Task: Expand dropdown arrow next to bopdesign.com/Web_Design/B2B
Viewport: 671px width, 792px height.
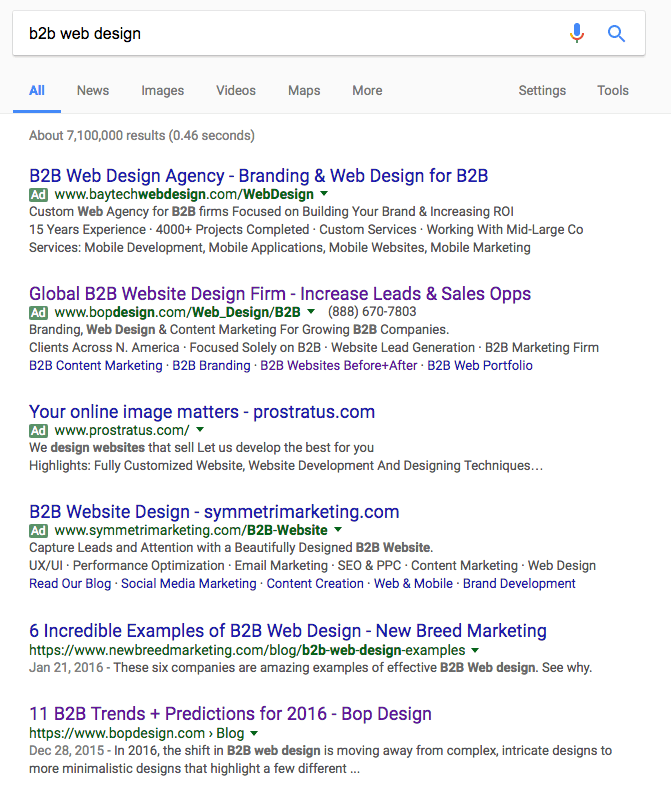Action: 311,311
